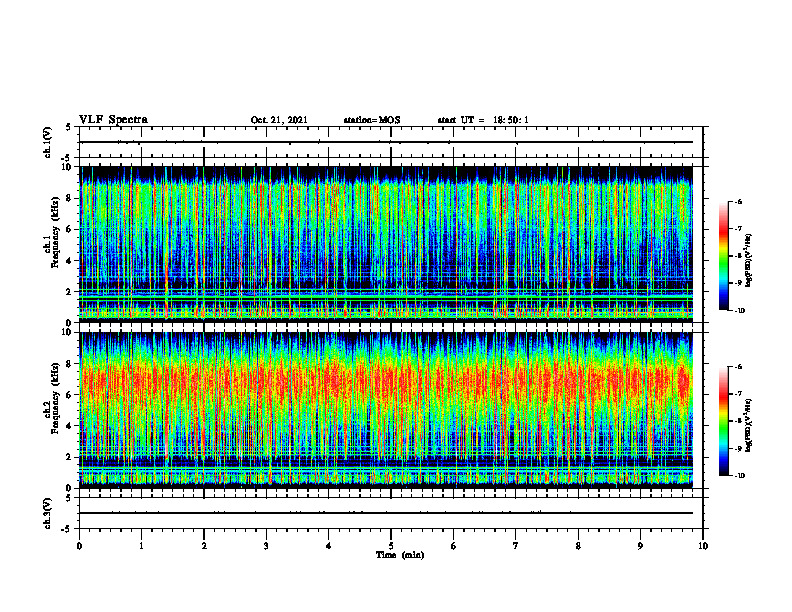
Task: Click time-axis tick label '3'
Action: [266, 546]
